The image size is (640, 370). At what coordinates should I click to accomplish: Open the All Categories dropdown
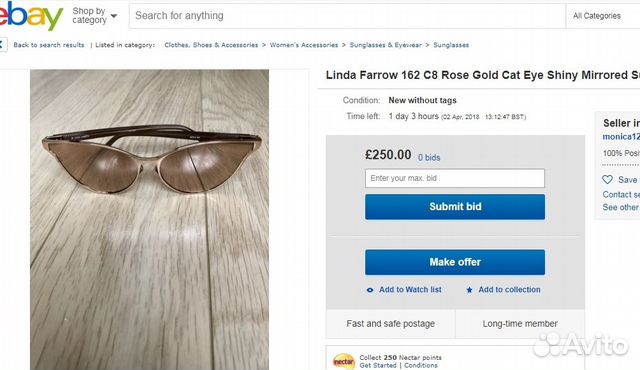pos(602,16)
